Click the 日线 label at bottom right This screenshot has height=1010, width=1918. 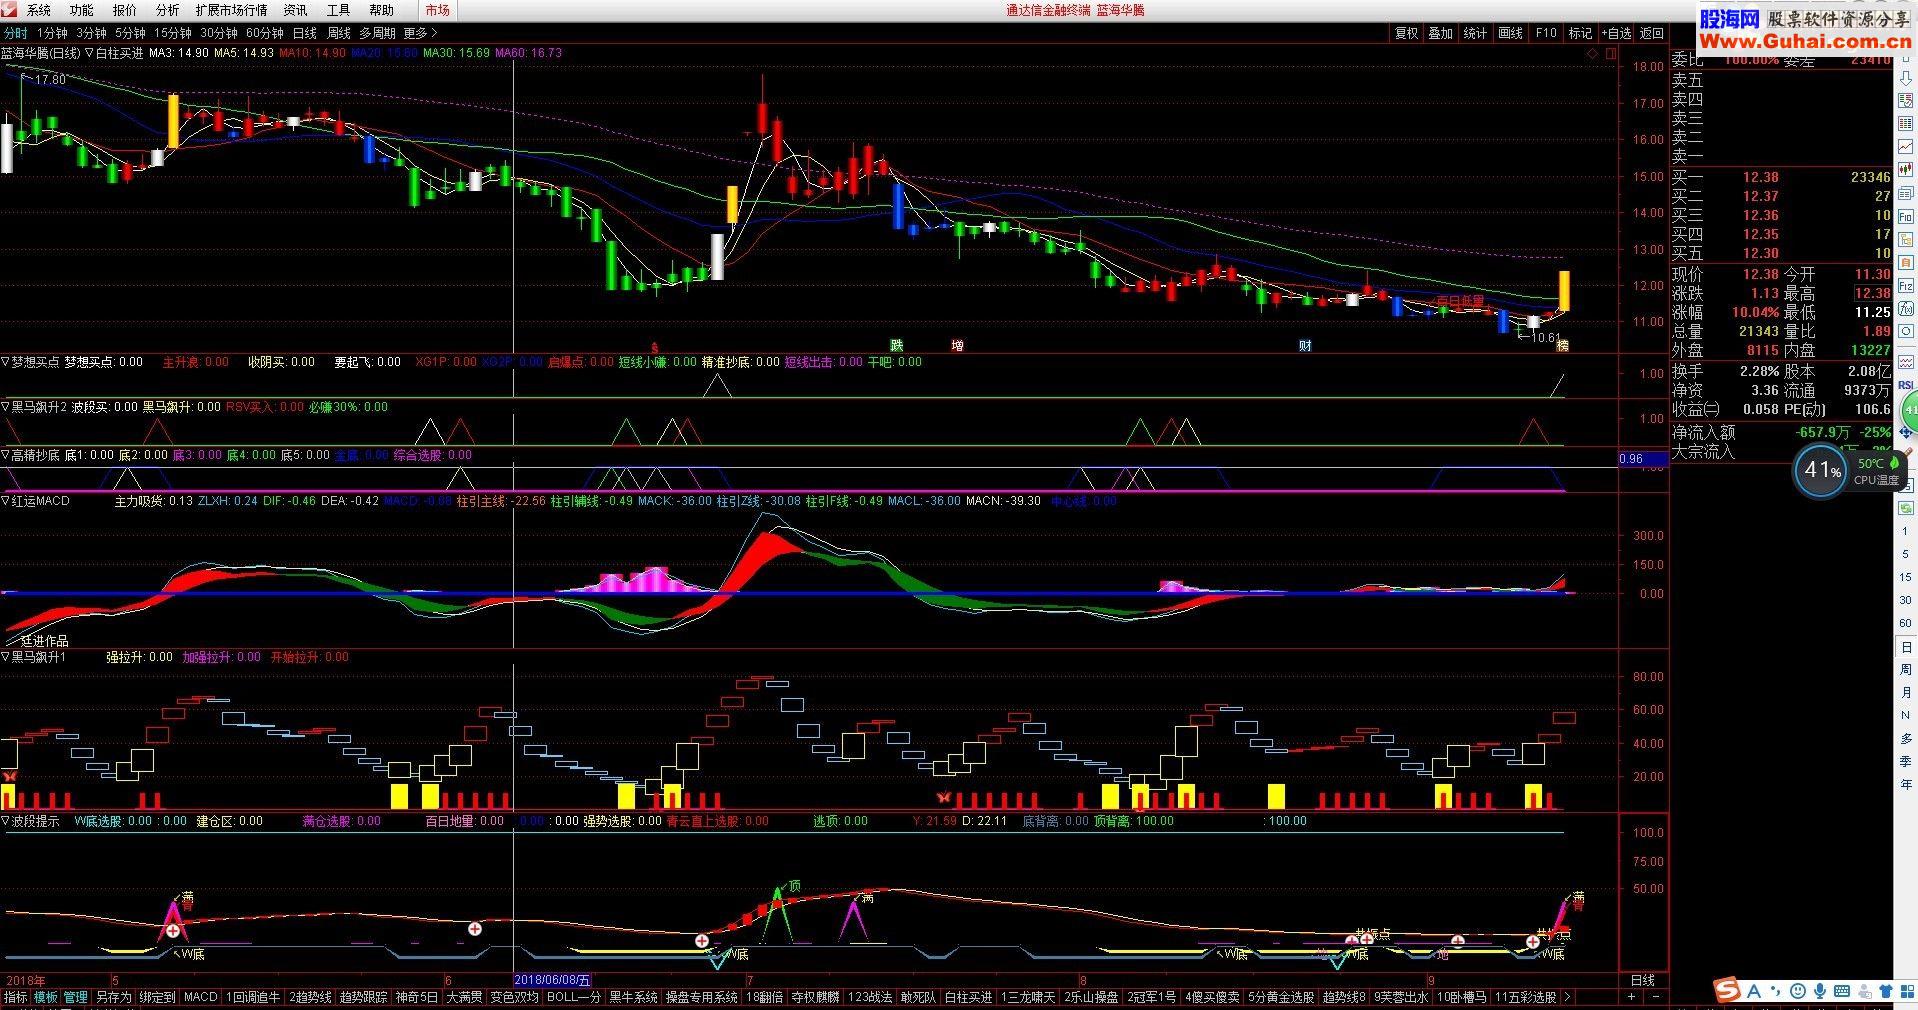[x=1643, y=980]
